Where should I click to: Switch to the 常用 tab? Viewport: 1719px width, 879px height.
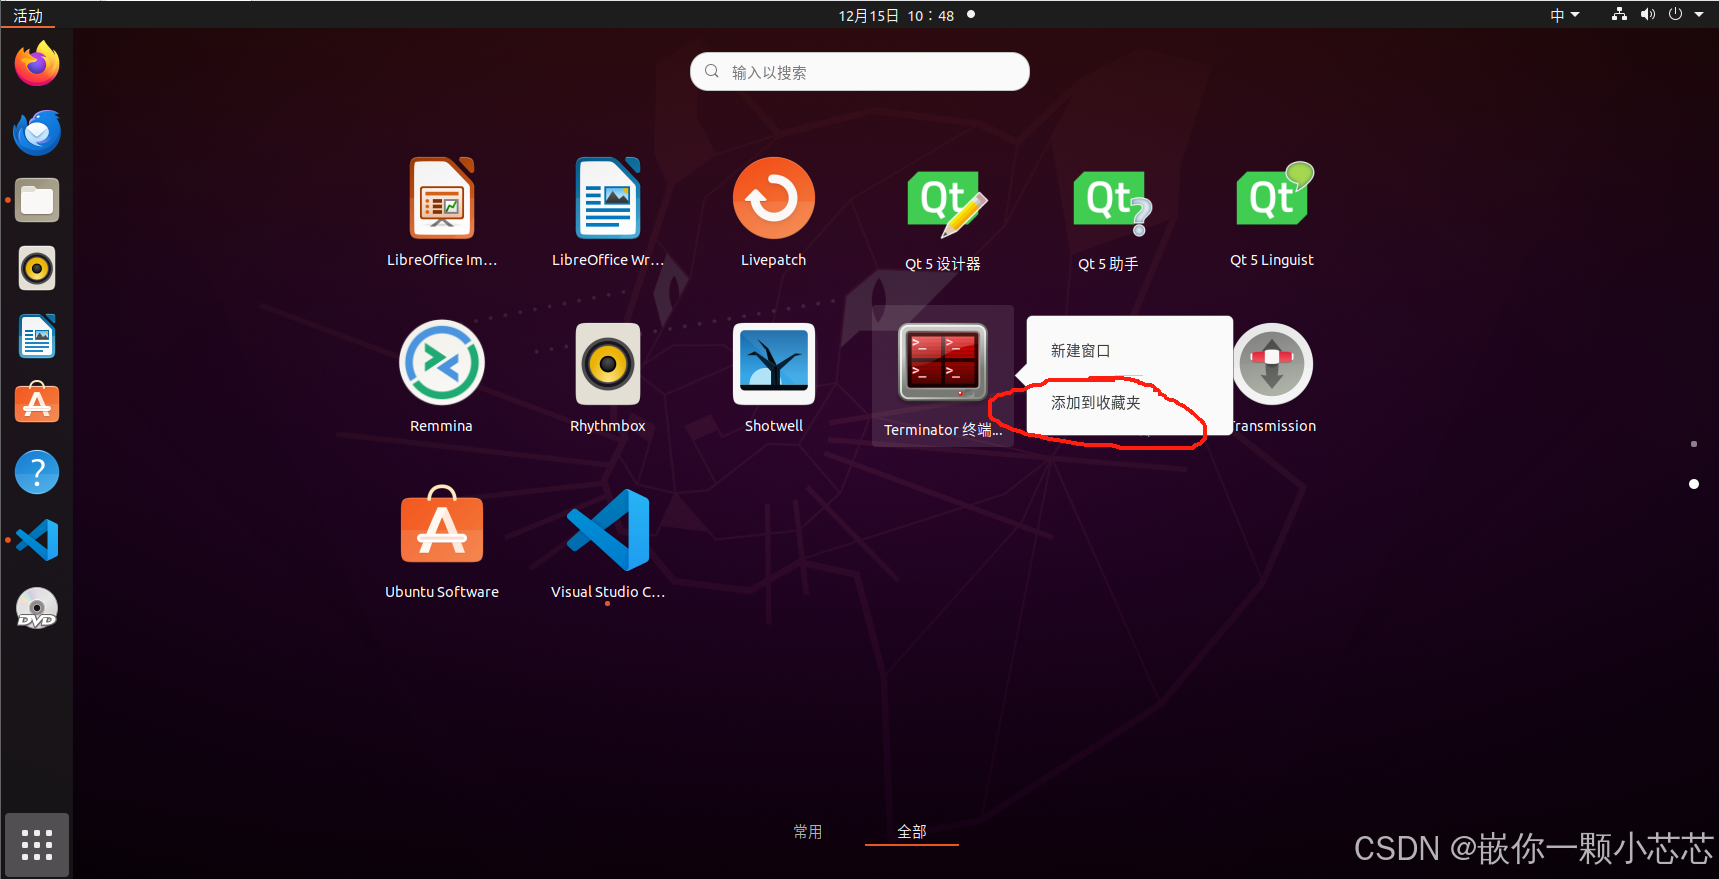click(808, 832)
